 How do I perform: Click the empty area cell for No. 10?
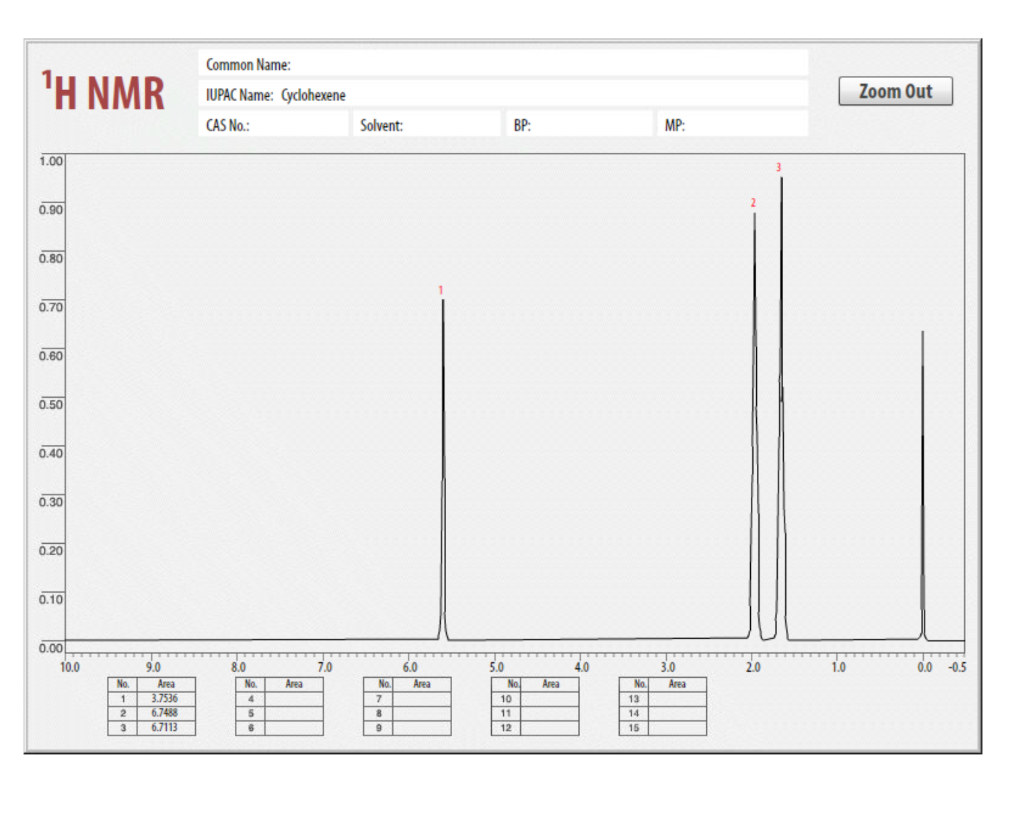550,699
